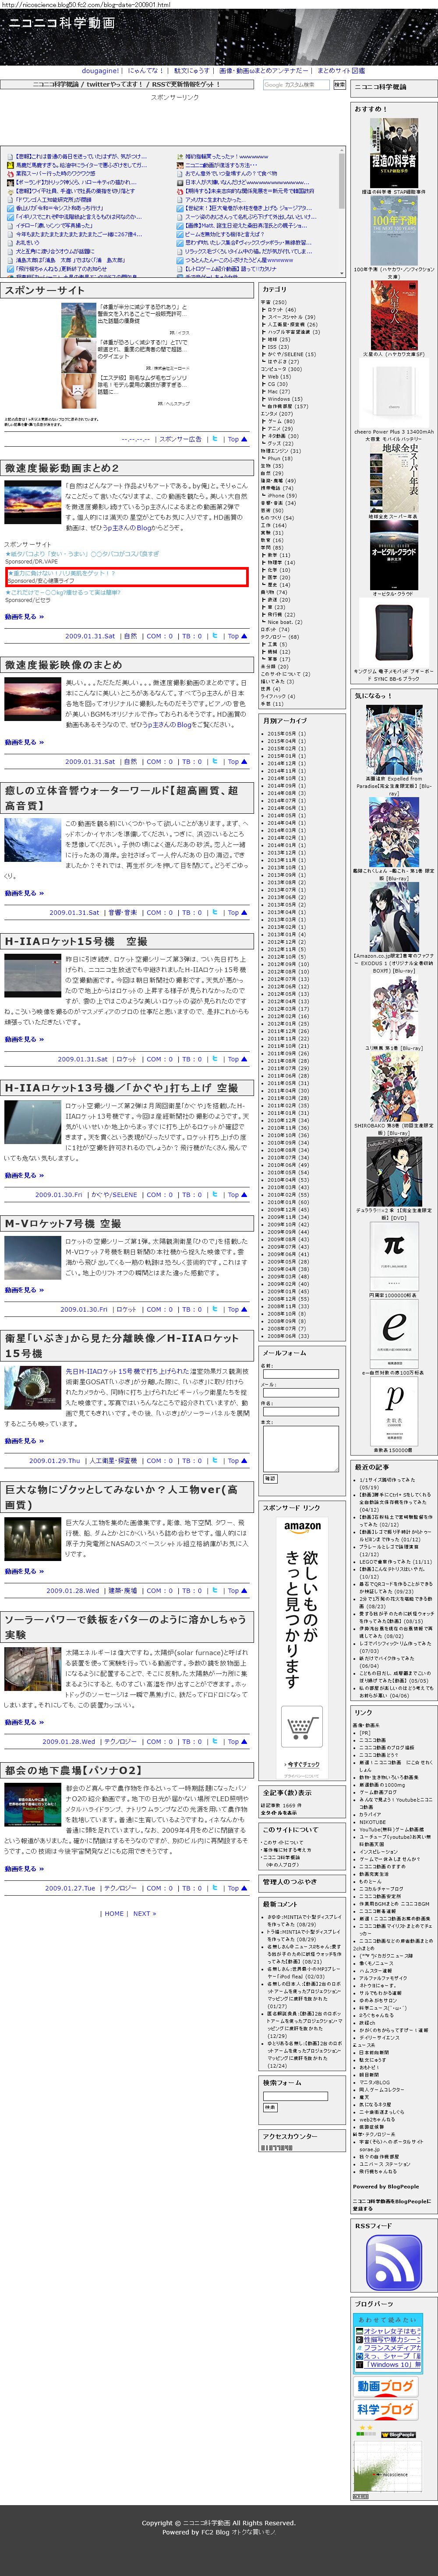The height and width of the screenshot is (2576, 438).
Task: Click 動画を見る » under H-IIAロケット15号機 空撮
Action: [x=24, y=1039]
